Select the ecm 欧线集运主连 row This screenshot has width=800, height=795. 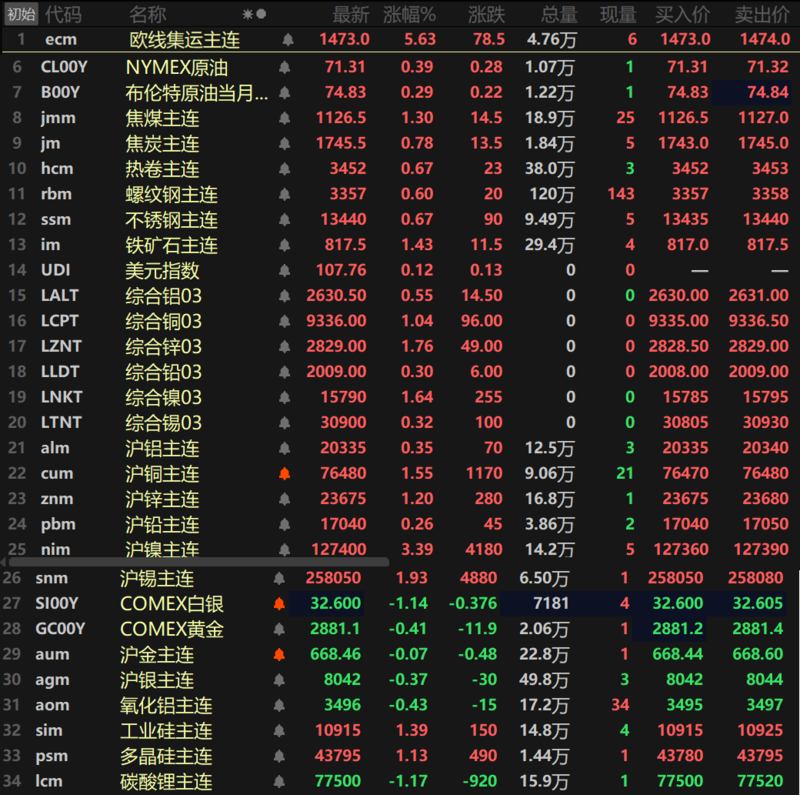pyautogui.click(x=400, y=39)
